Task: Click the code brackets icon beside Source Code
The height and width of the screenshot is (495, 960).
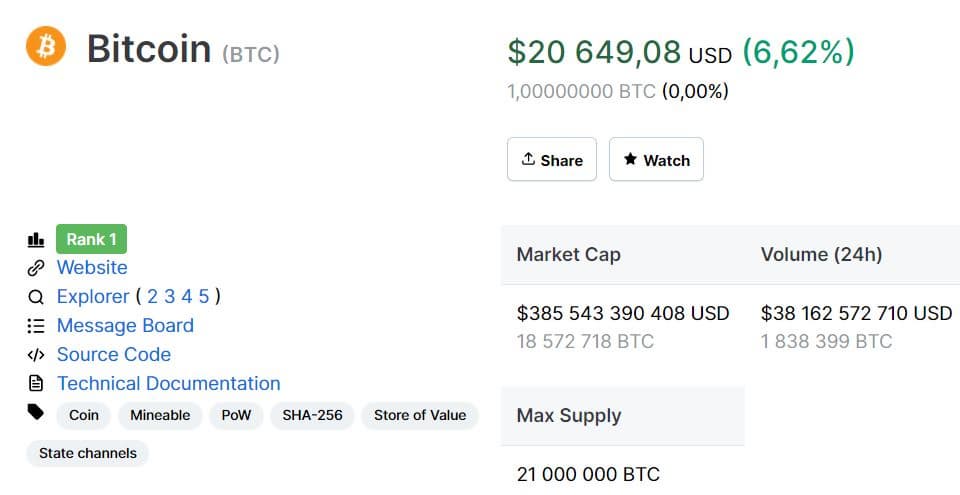Action: [x=36, y=355]
